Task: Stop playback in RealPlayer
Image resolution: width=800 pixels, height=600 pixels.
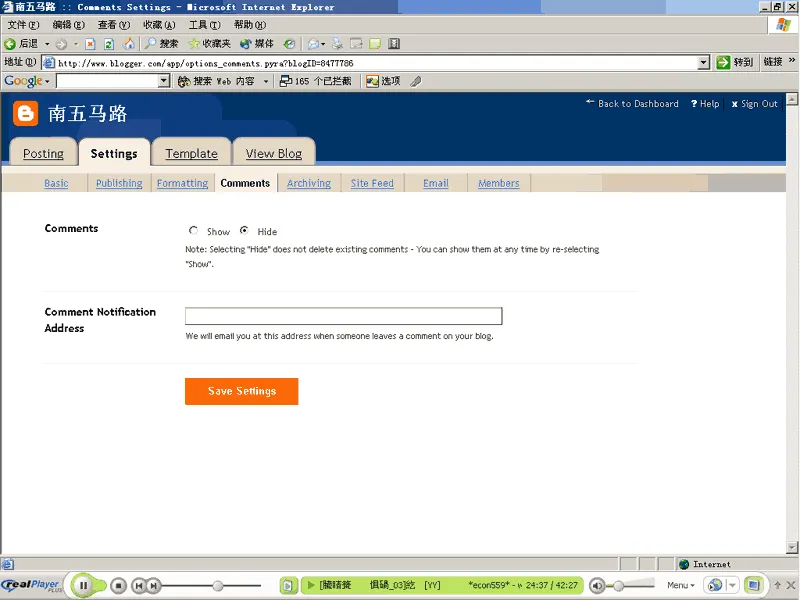Action: (x=118, y=585)
